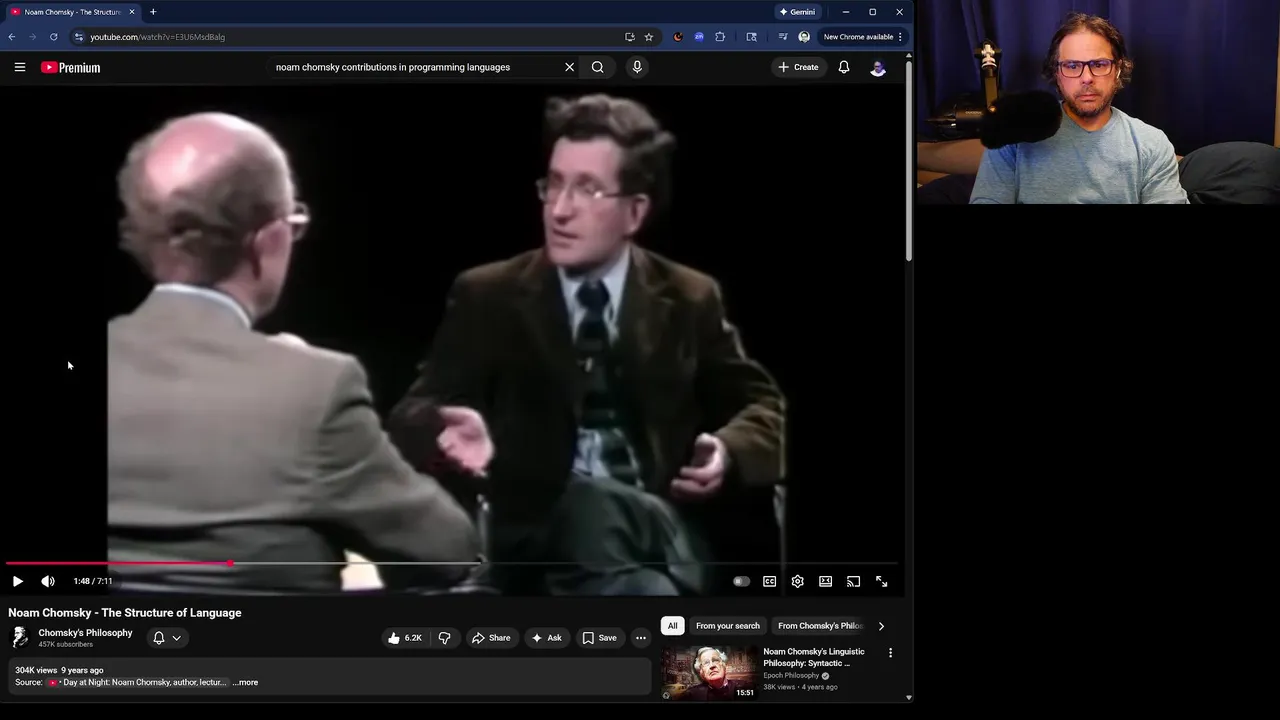Like the video showing 6.2K likes
The width and height of the screenshot is (1280, 720).
(405, 638)
